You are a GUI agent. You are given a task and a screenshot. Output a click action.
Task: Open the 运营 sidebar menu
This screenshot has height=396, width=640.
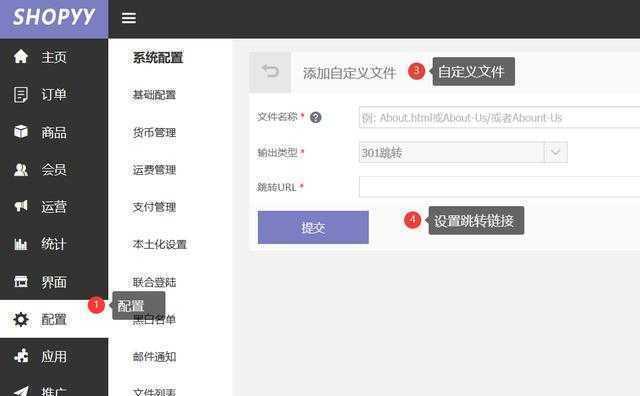[x=54, y=207]
